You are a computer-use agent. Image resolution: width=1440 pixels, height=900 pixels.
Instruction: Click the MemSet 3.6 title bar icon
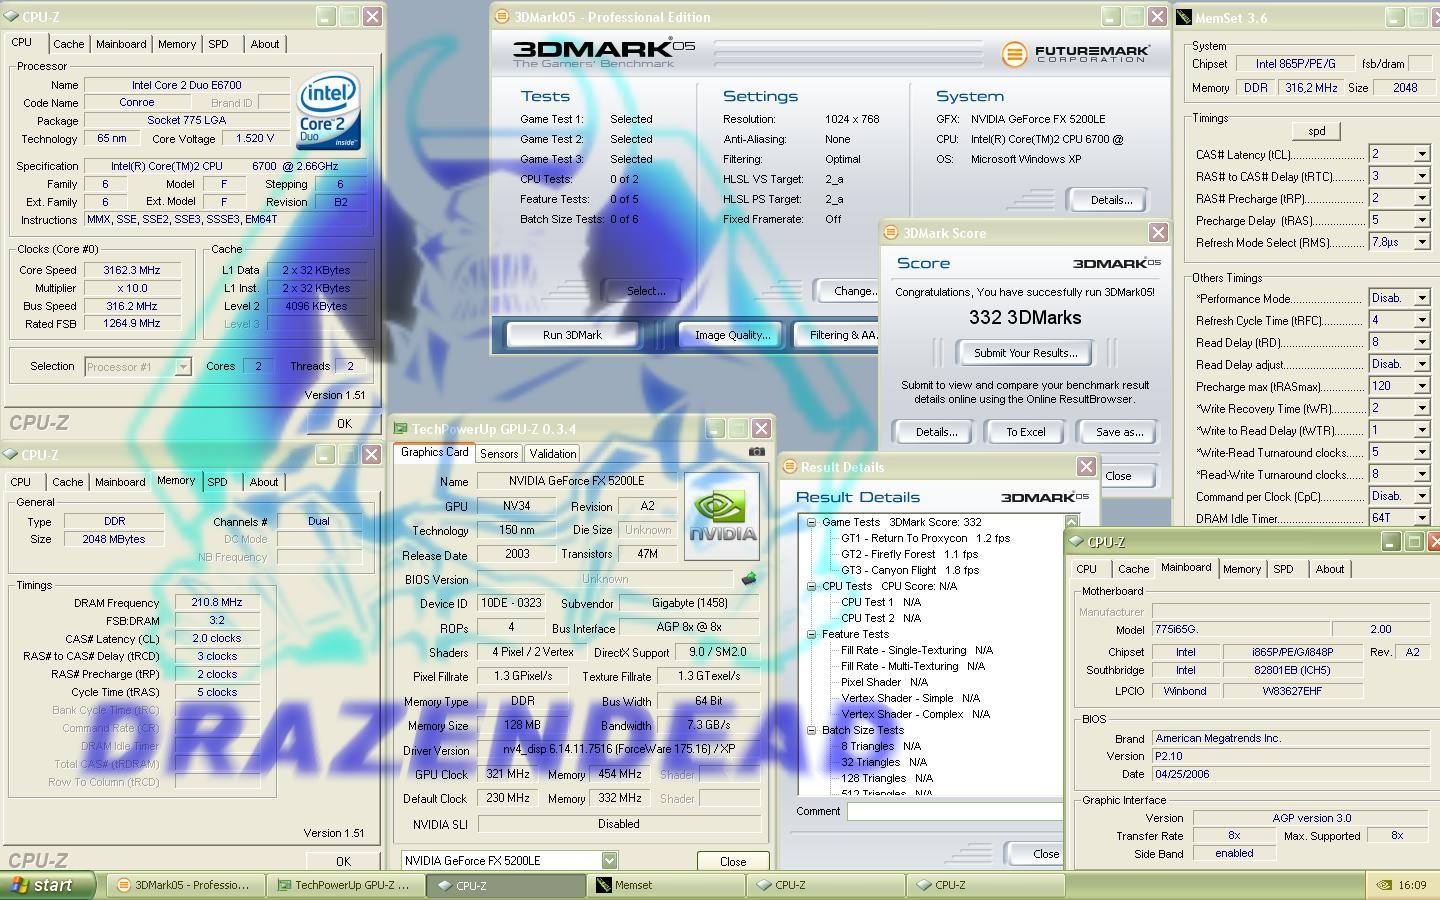[1184, 17]
